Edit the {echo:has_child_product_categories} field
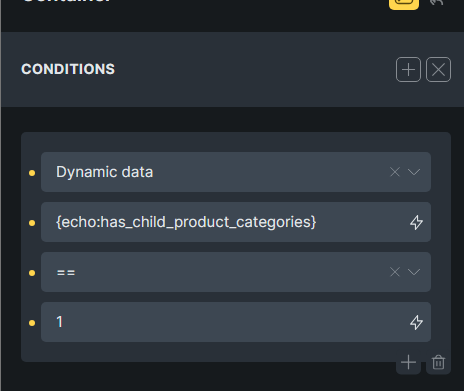 click(x=236, y=222)
